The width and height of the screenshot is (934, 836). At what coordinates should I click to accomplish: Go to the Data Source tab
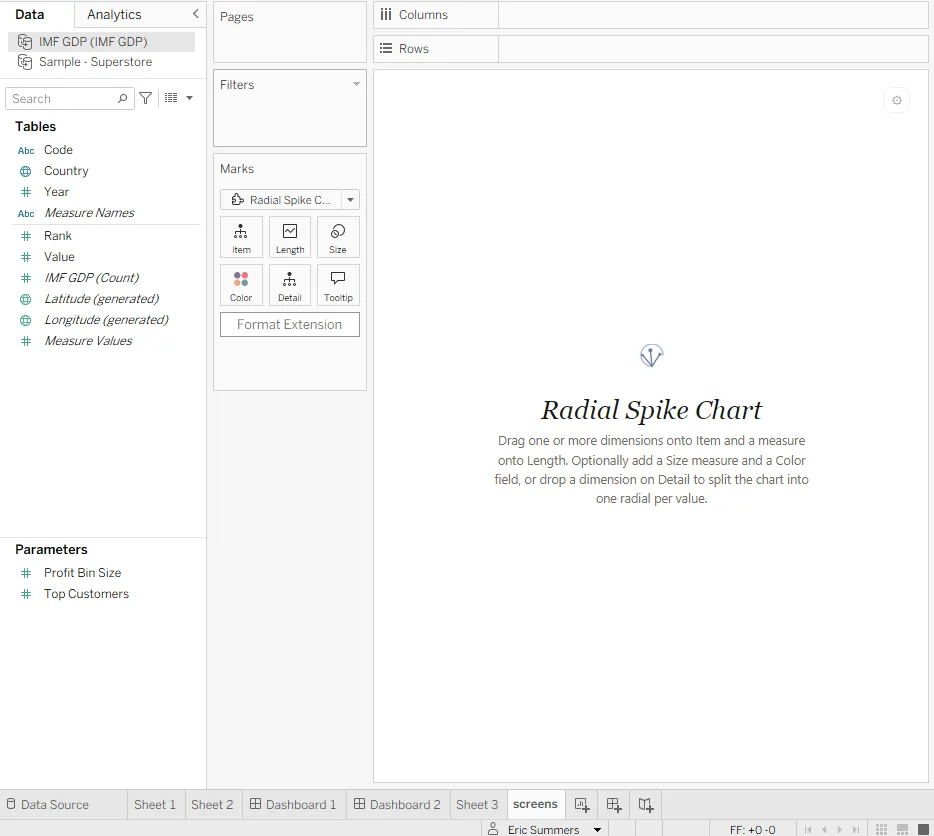click(48, 804)
